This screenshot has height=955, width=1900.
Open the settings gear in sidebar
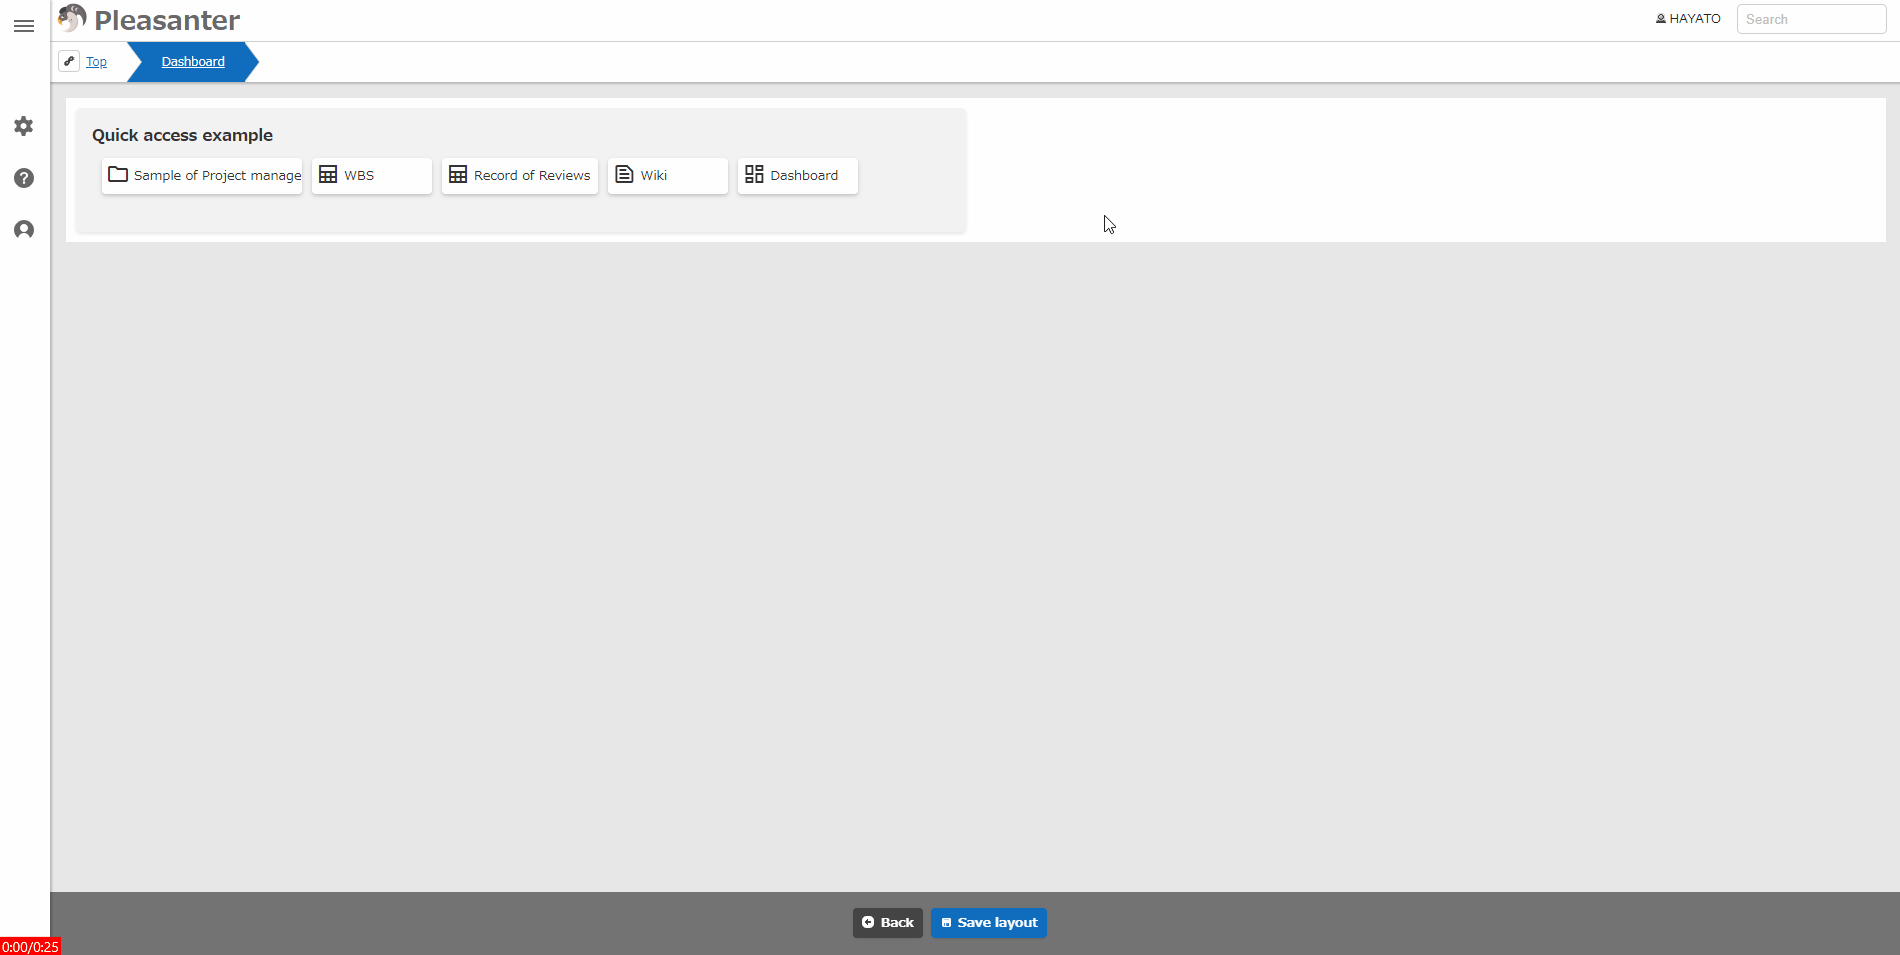(24, 126)
